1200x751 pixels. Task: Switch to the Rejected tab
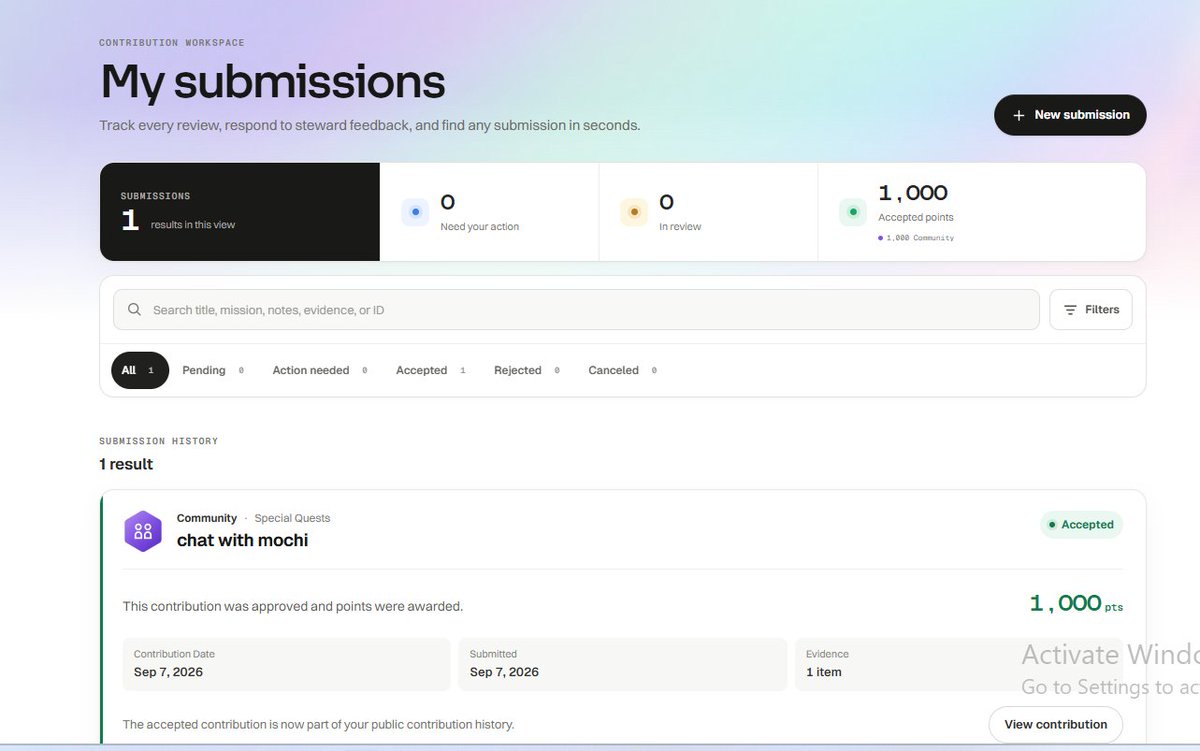[526, 370]
